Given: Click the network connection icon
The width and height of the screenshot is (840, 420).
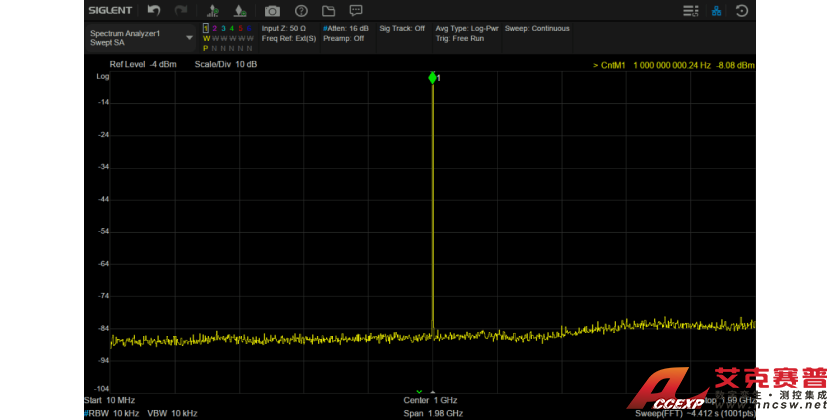Looking at the screenshot, I should coord(716,11).
